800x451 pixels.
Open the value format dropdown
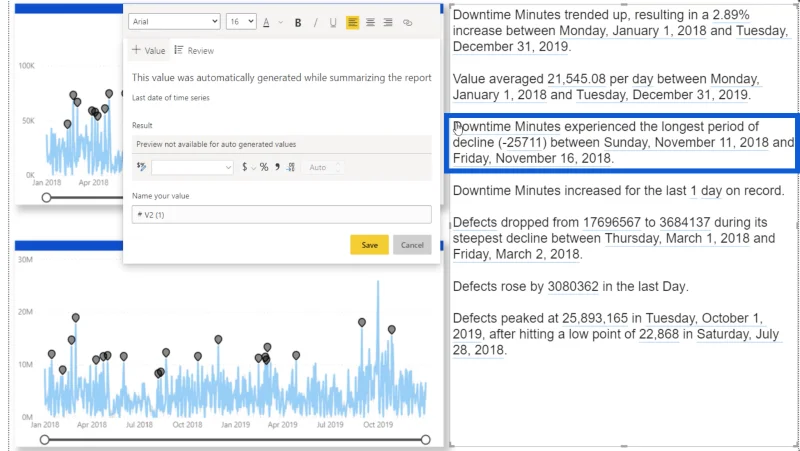pos(192,167)
